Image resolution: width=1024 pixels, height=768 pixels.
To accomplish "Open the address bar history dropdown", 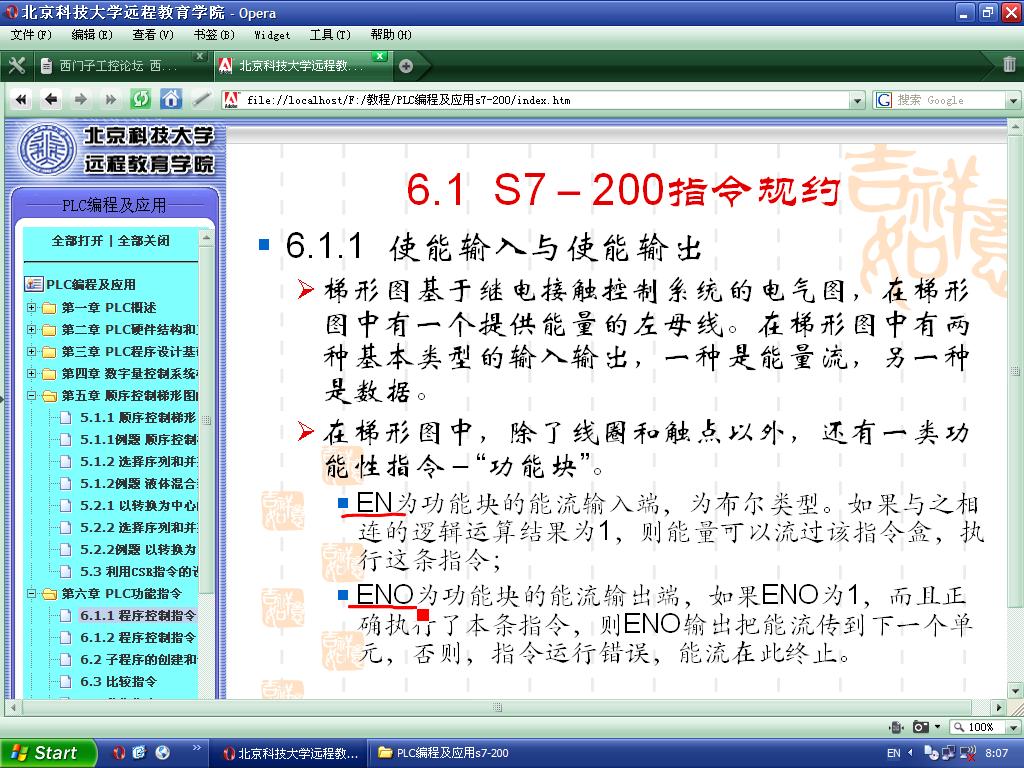I will pos(857,100).
